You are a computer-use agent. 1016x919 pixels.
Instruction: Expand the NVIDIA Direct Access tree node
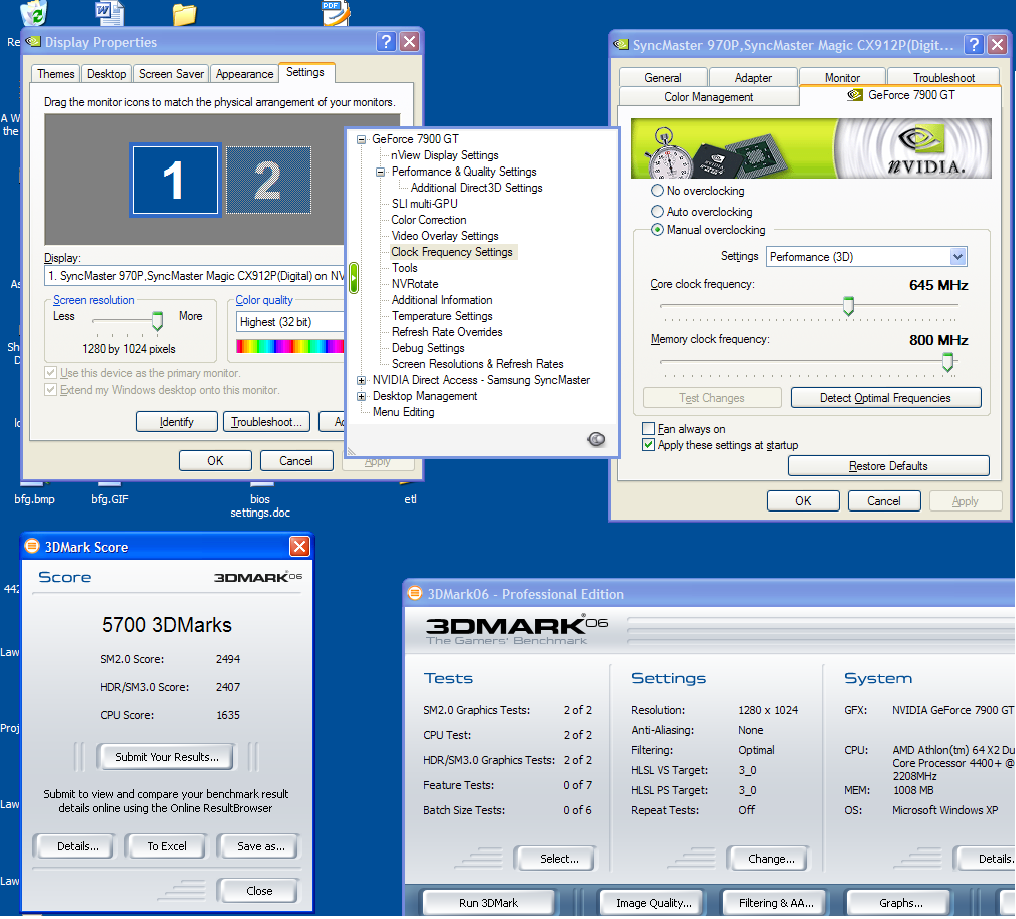[x=362, y=380]
